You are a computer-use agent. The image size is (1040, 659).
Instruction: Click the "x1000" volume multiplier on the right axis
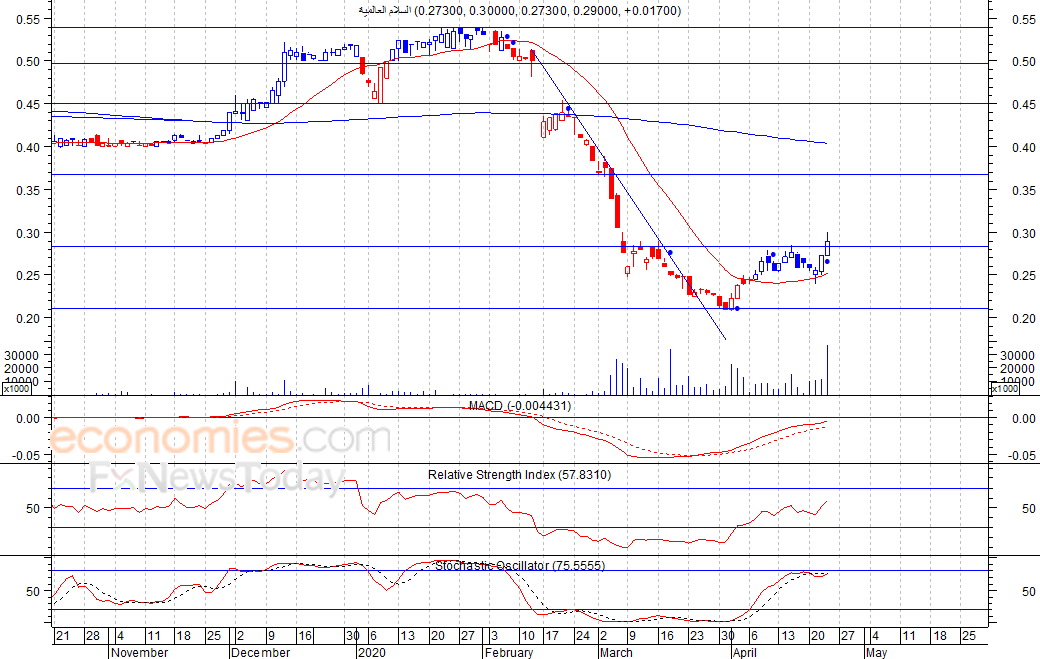[x=1004, y=389]
